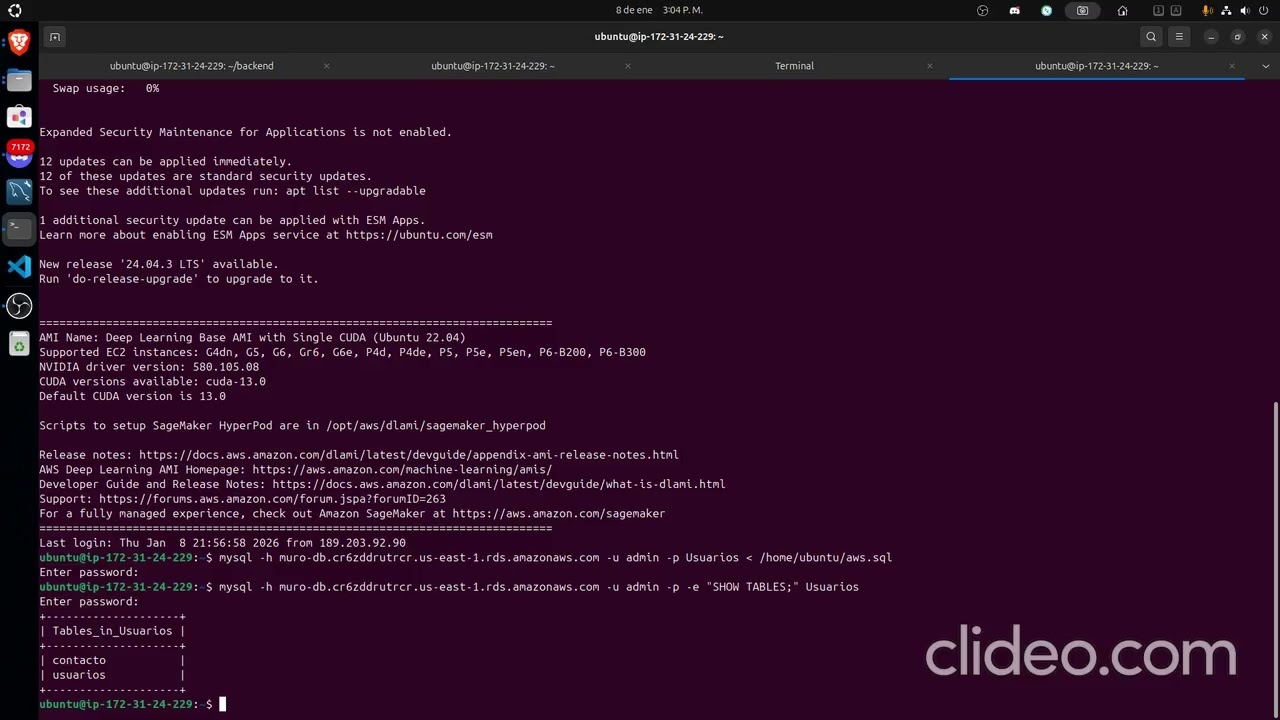Click the 'contacto' table row
This screenshot has width=1280, height=720.
pyautogui.click(x=79, y=660)
